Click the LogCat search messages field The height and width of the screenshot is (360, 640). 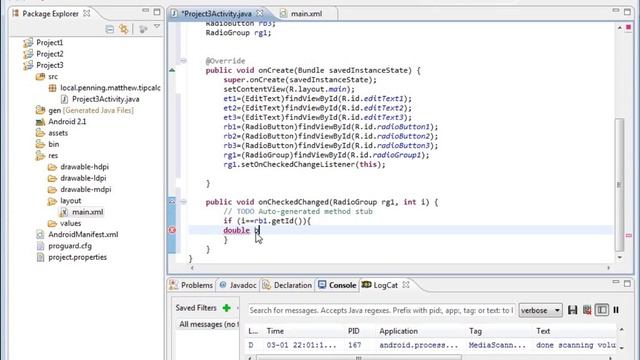pos(382,310)
